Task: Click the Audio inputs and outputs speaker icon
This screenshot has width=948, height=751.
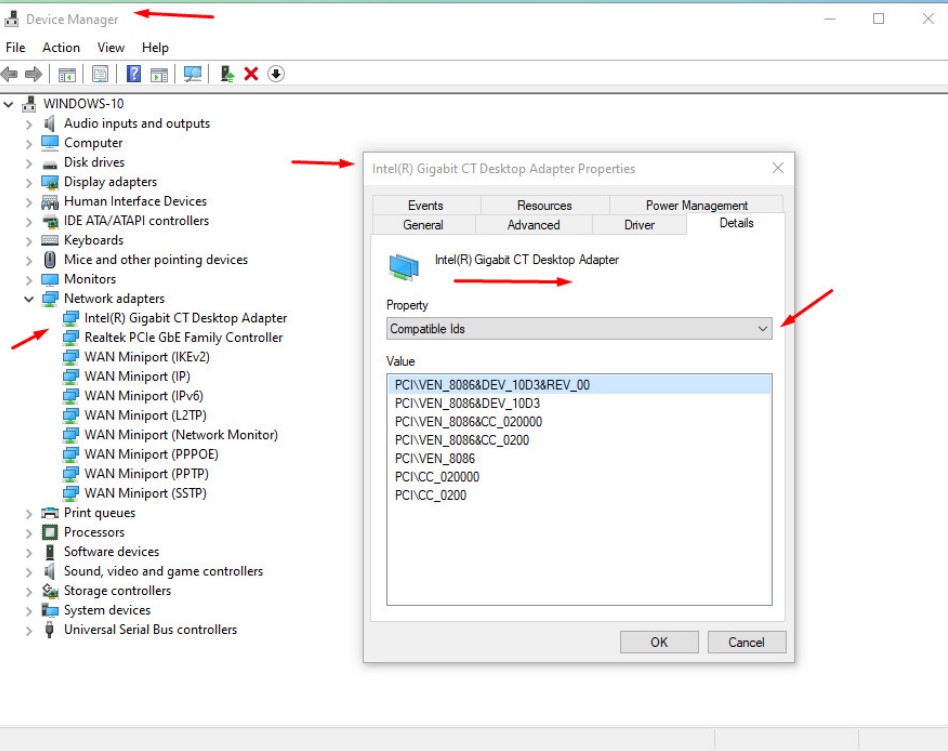Action: [x=50, y=123]
